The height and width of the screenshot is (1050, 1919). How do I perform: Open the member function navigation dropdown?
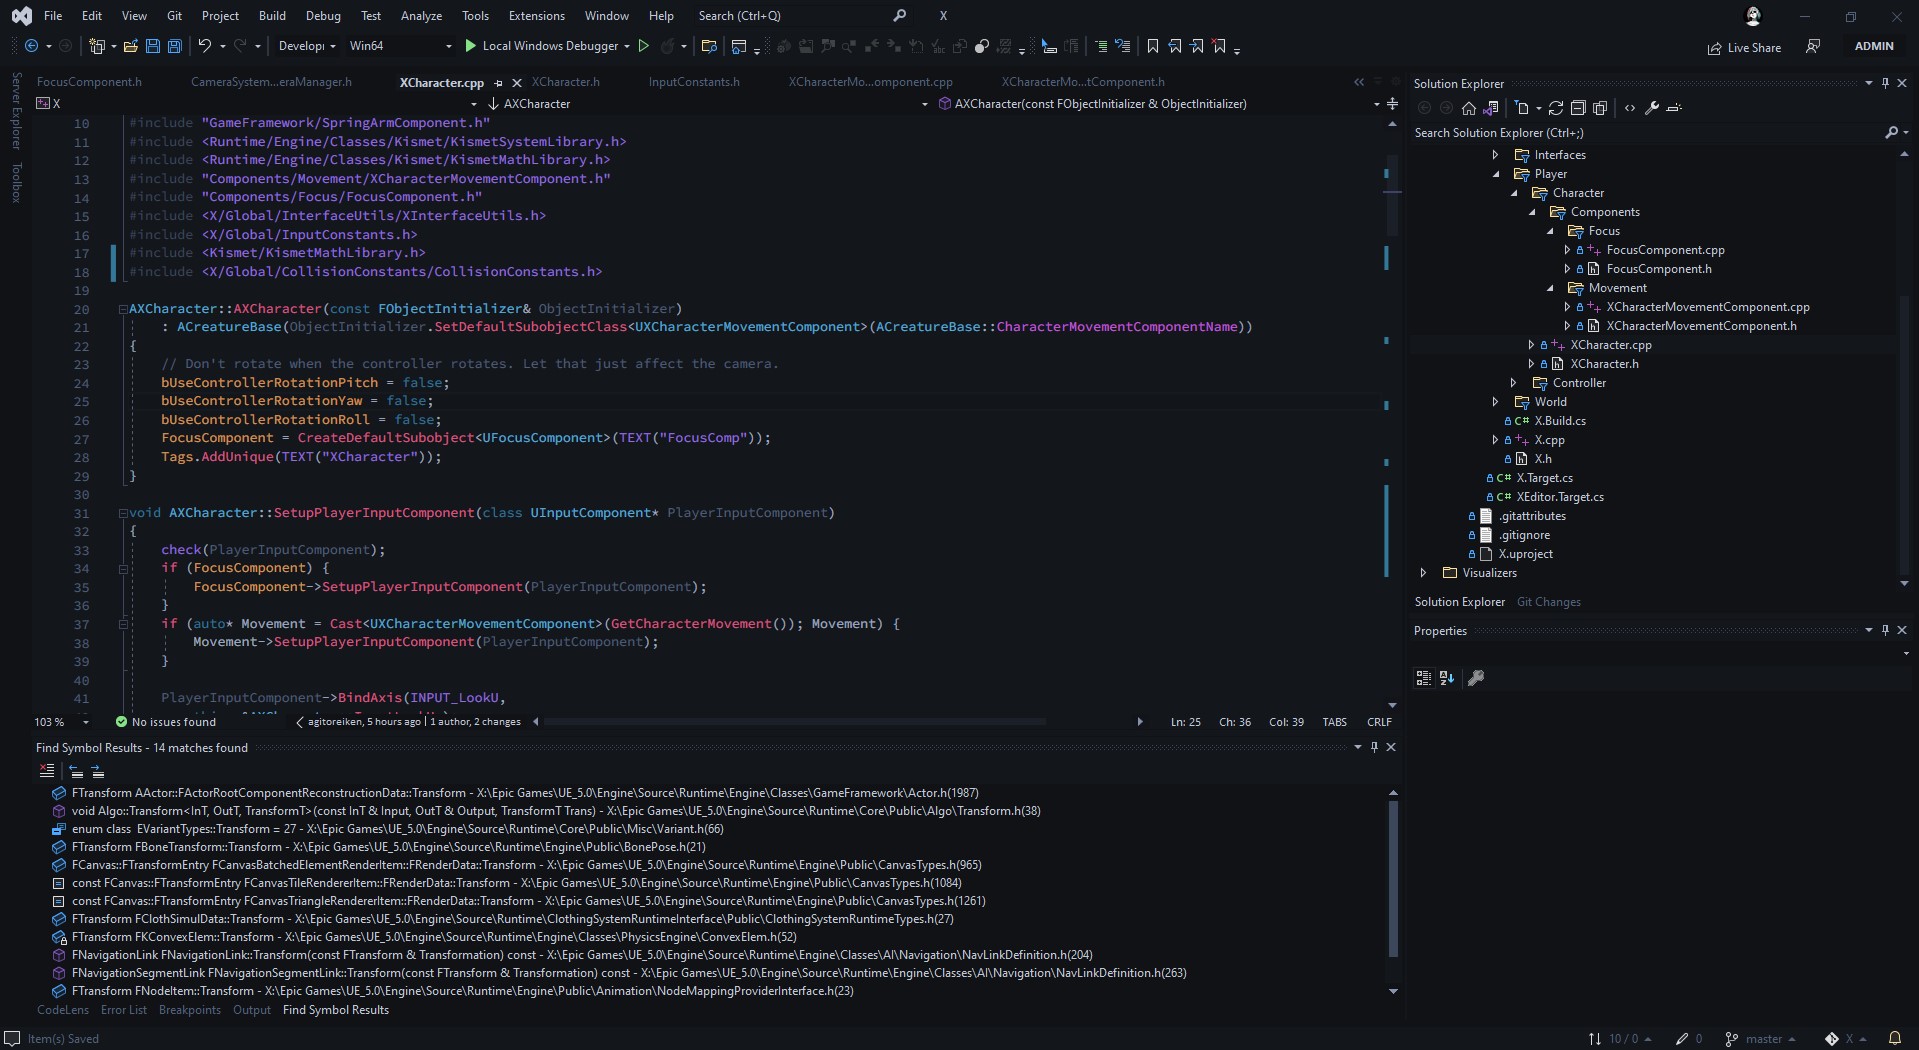click(x=1158, y=104)
